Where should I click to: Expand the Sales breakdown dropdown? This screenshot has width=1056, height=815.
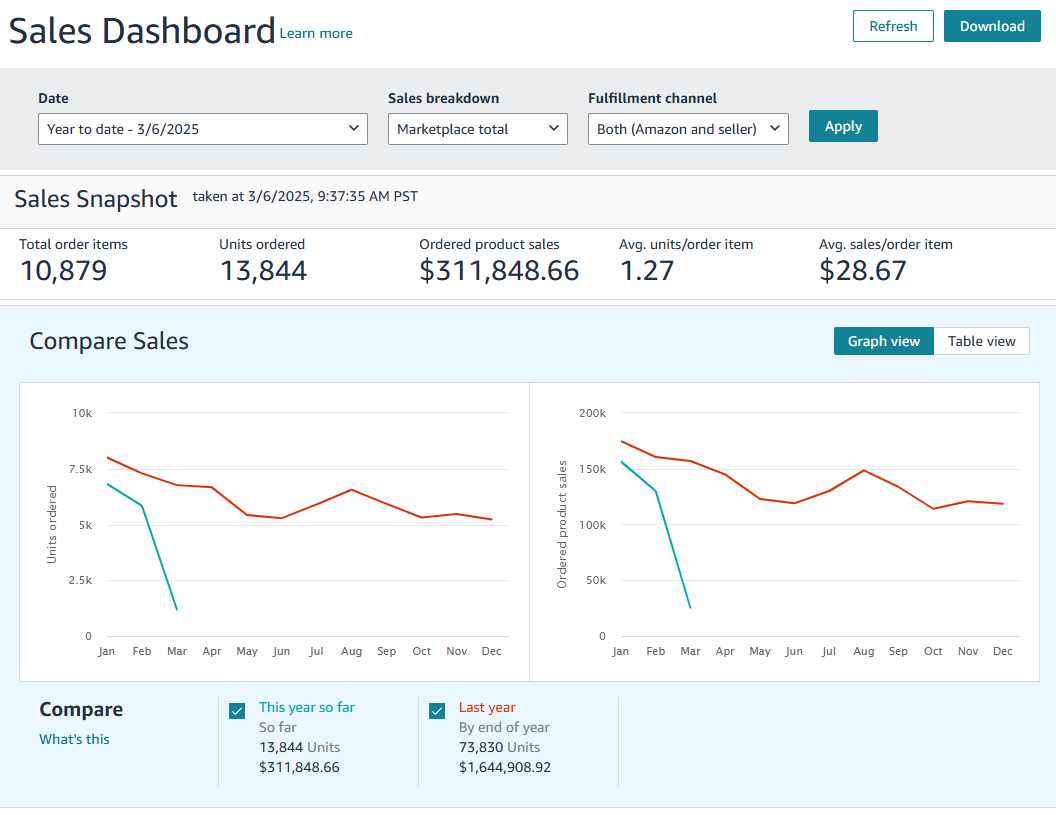pos(477,129)
